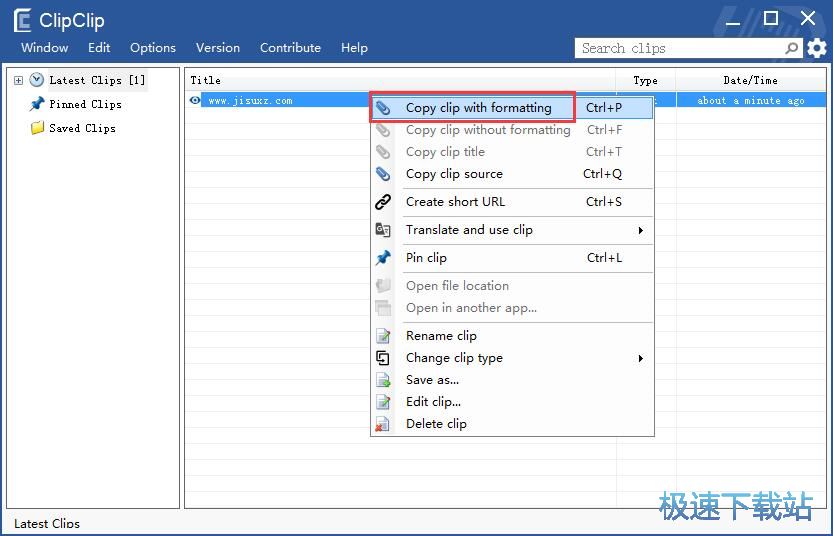Choose Copy clip source
This screenshot has height=536, width=833.
(x=512, y=174)
